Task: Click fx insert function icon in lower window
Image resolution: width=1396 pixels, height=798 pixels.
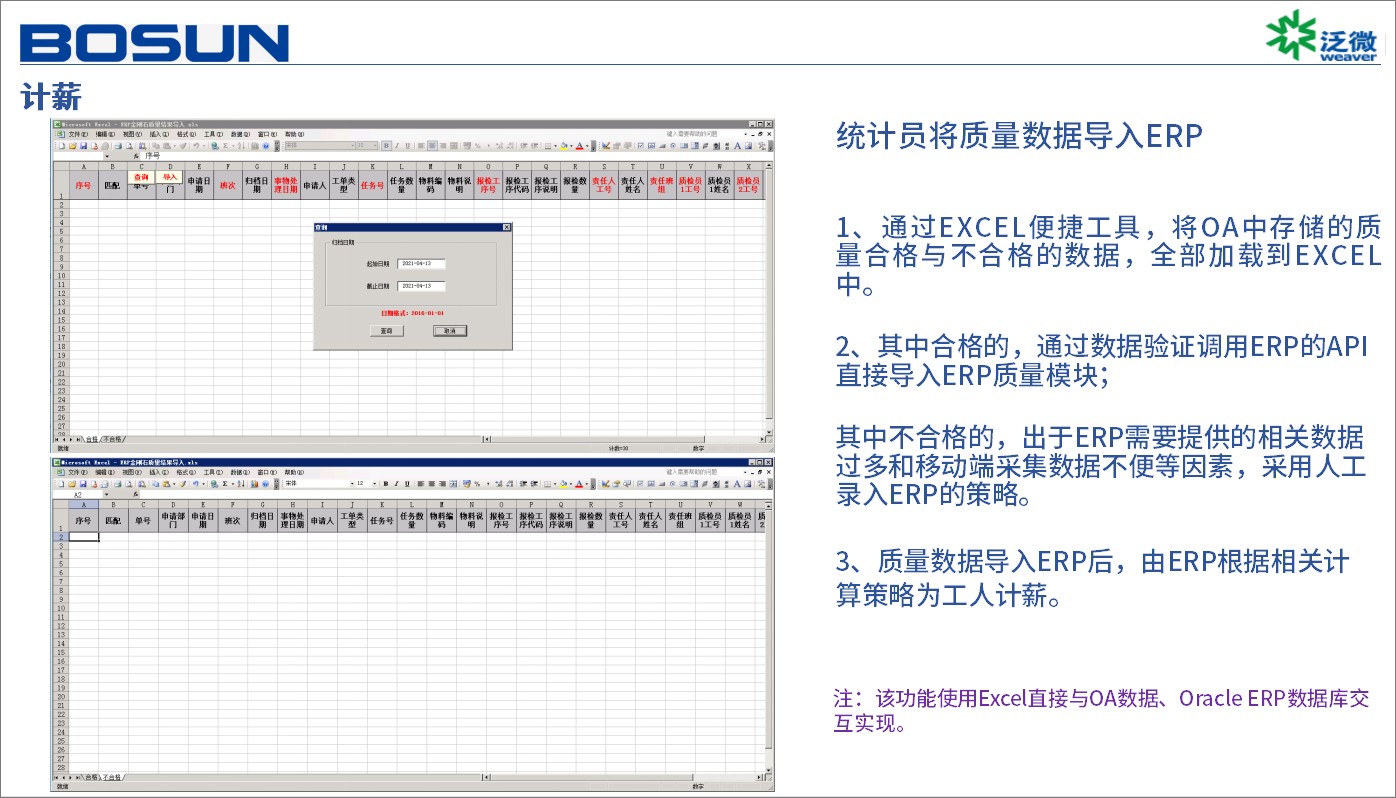Action: click(x=136, y=495)
